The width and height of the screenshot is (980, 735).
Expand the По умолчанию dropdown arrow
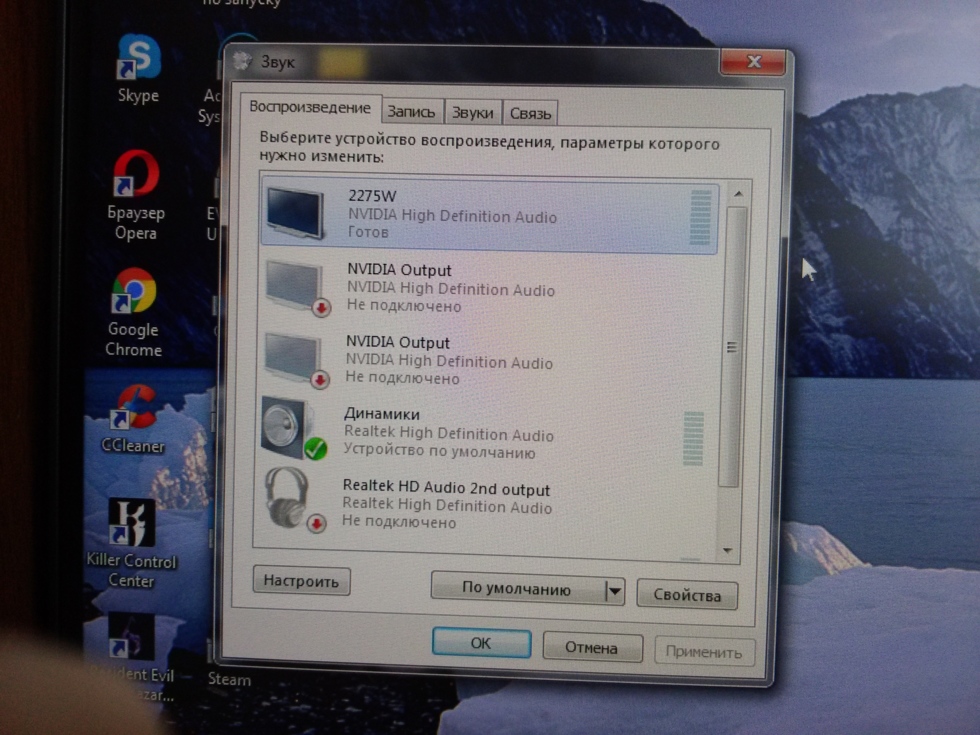click(x=615, y=592)
